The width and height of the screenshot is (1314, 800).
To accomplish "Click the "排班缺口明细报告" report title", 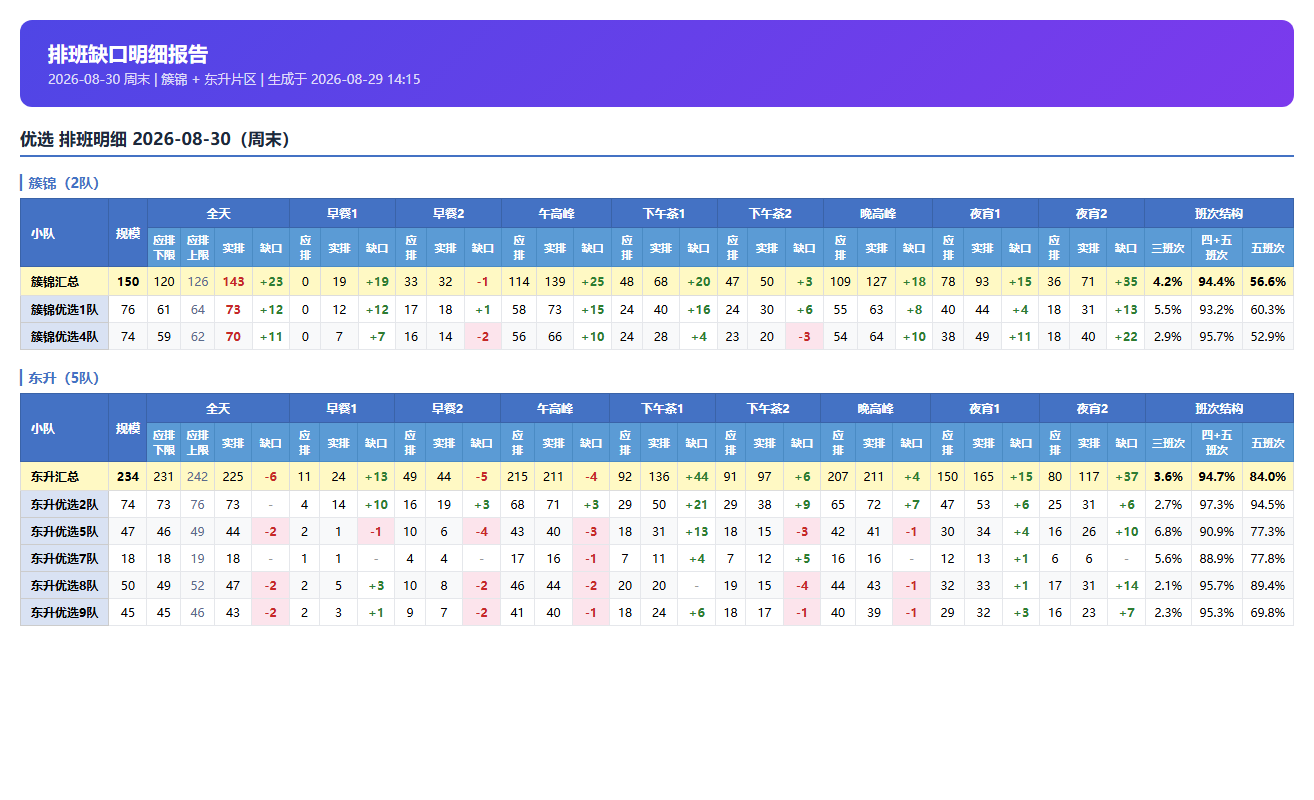I will (x=128, y=54).
